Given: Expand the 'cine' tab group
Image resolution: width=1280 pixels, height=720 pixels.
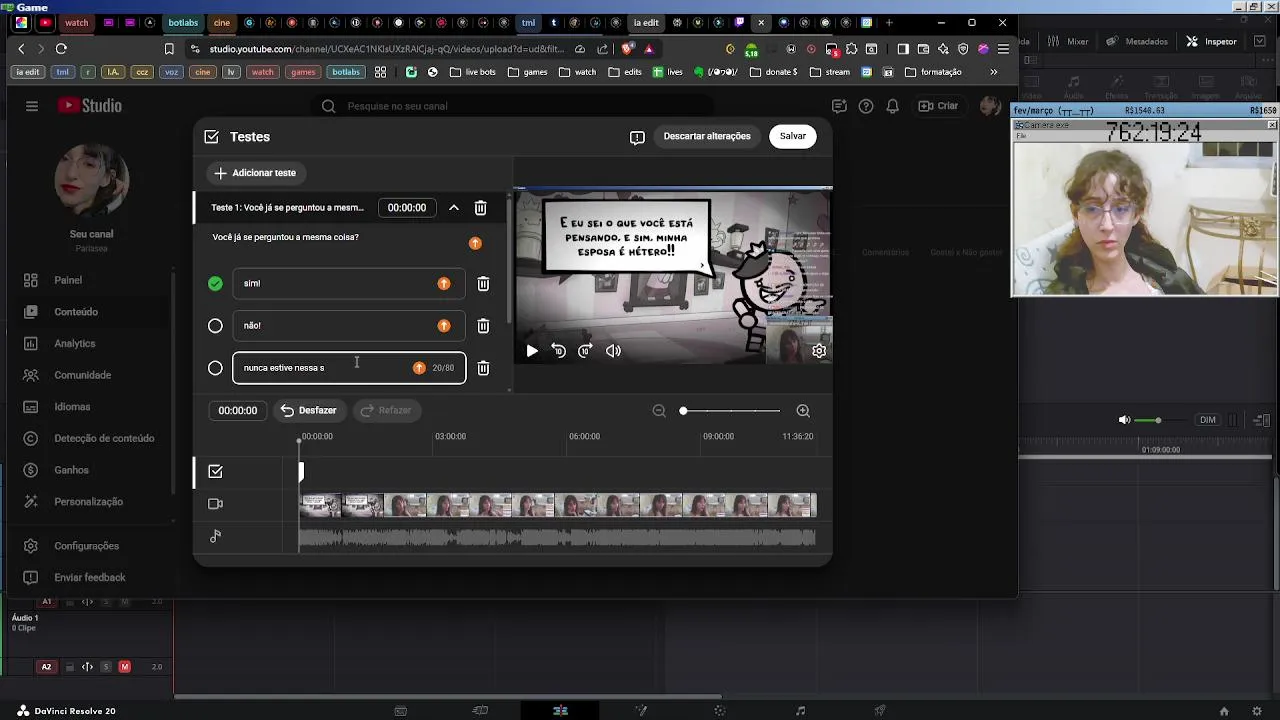Looking at the screenshot, I should (222, 22).
